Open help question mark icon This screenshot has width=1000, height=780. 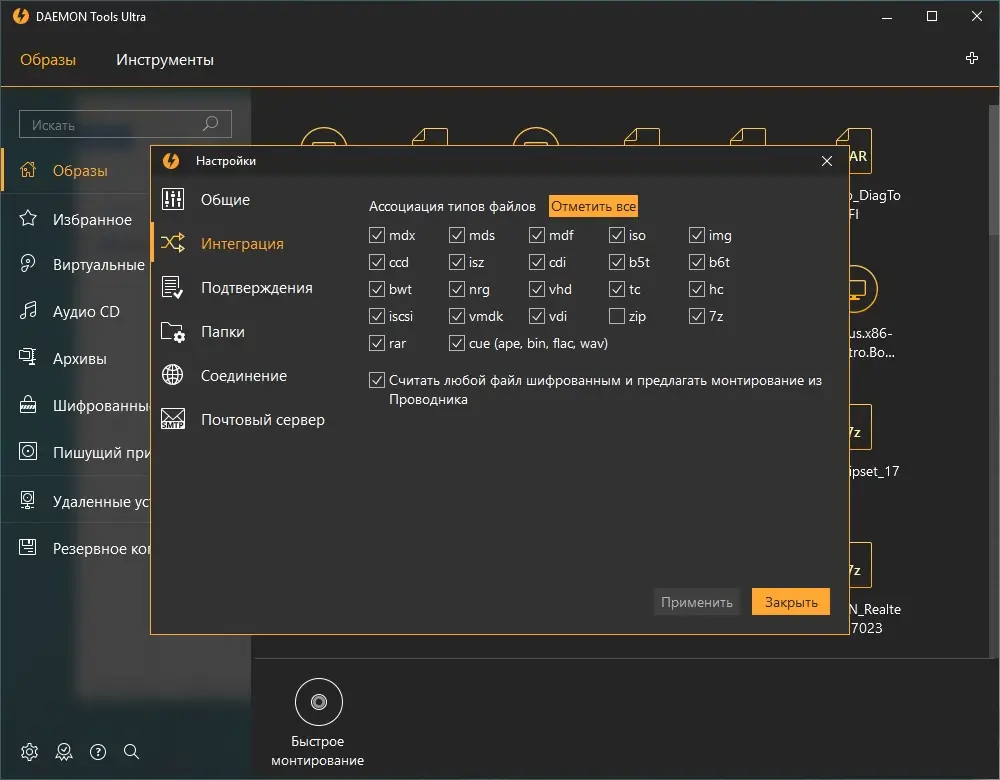pyautogui.click(x=98, y=752)
